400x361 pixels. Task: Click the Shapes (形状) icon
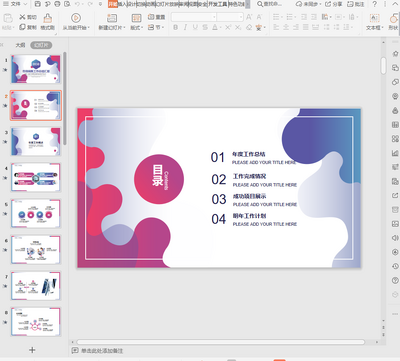395,18
